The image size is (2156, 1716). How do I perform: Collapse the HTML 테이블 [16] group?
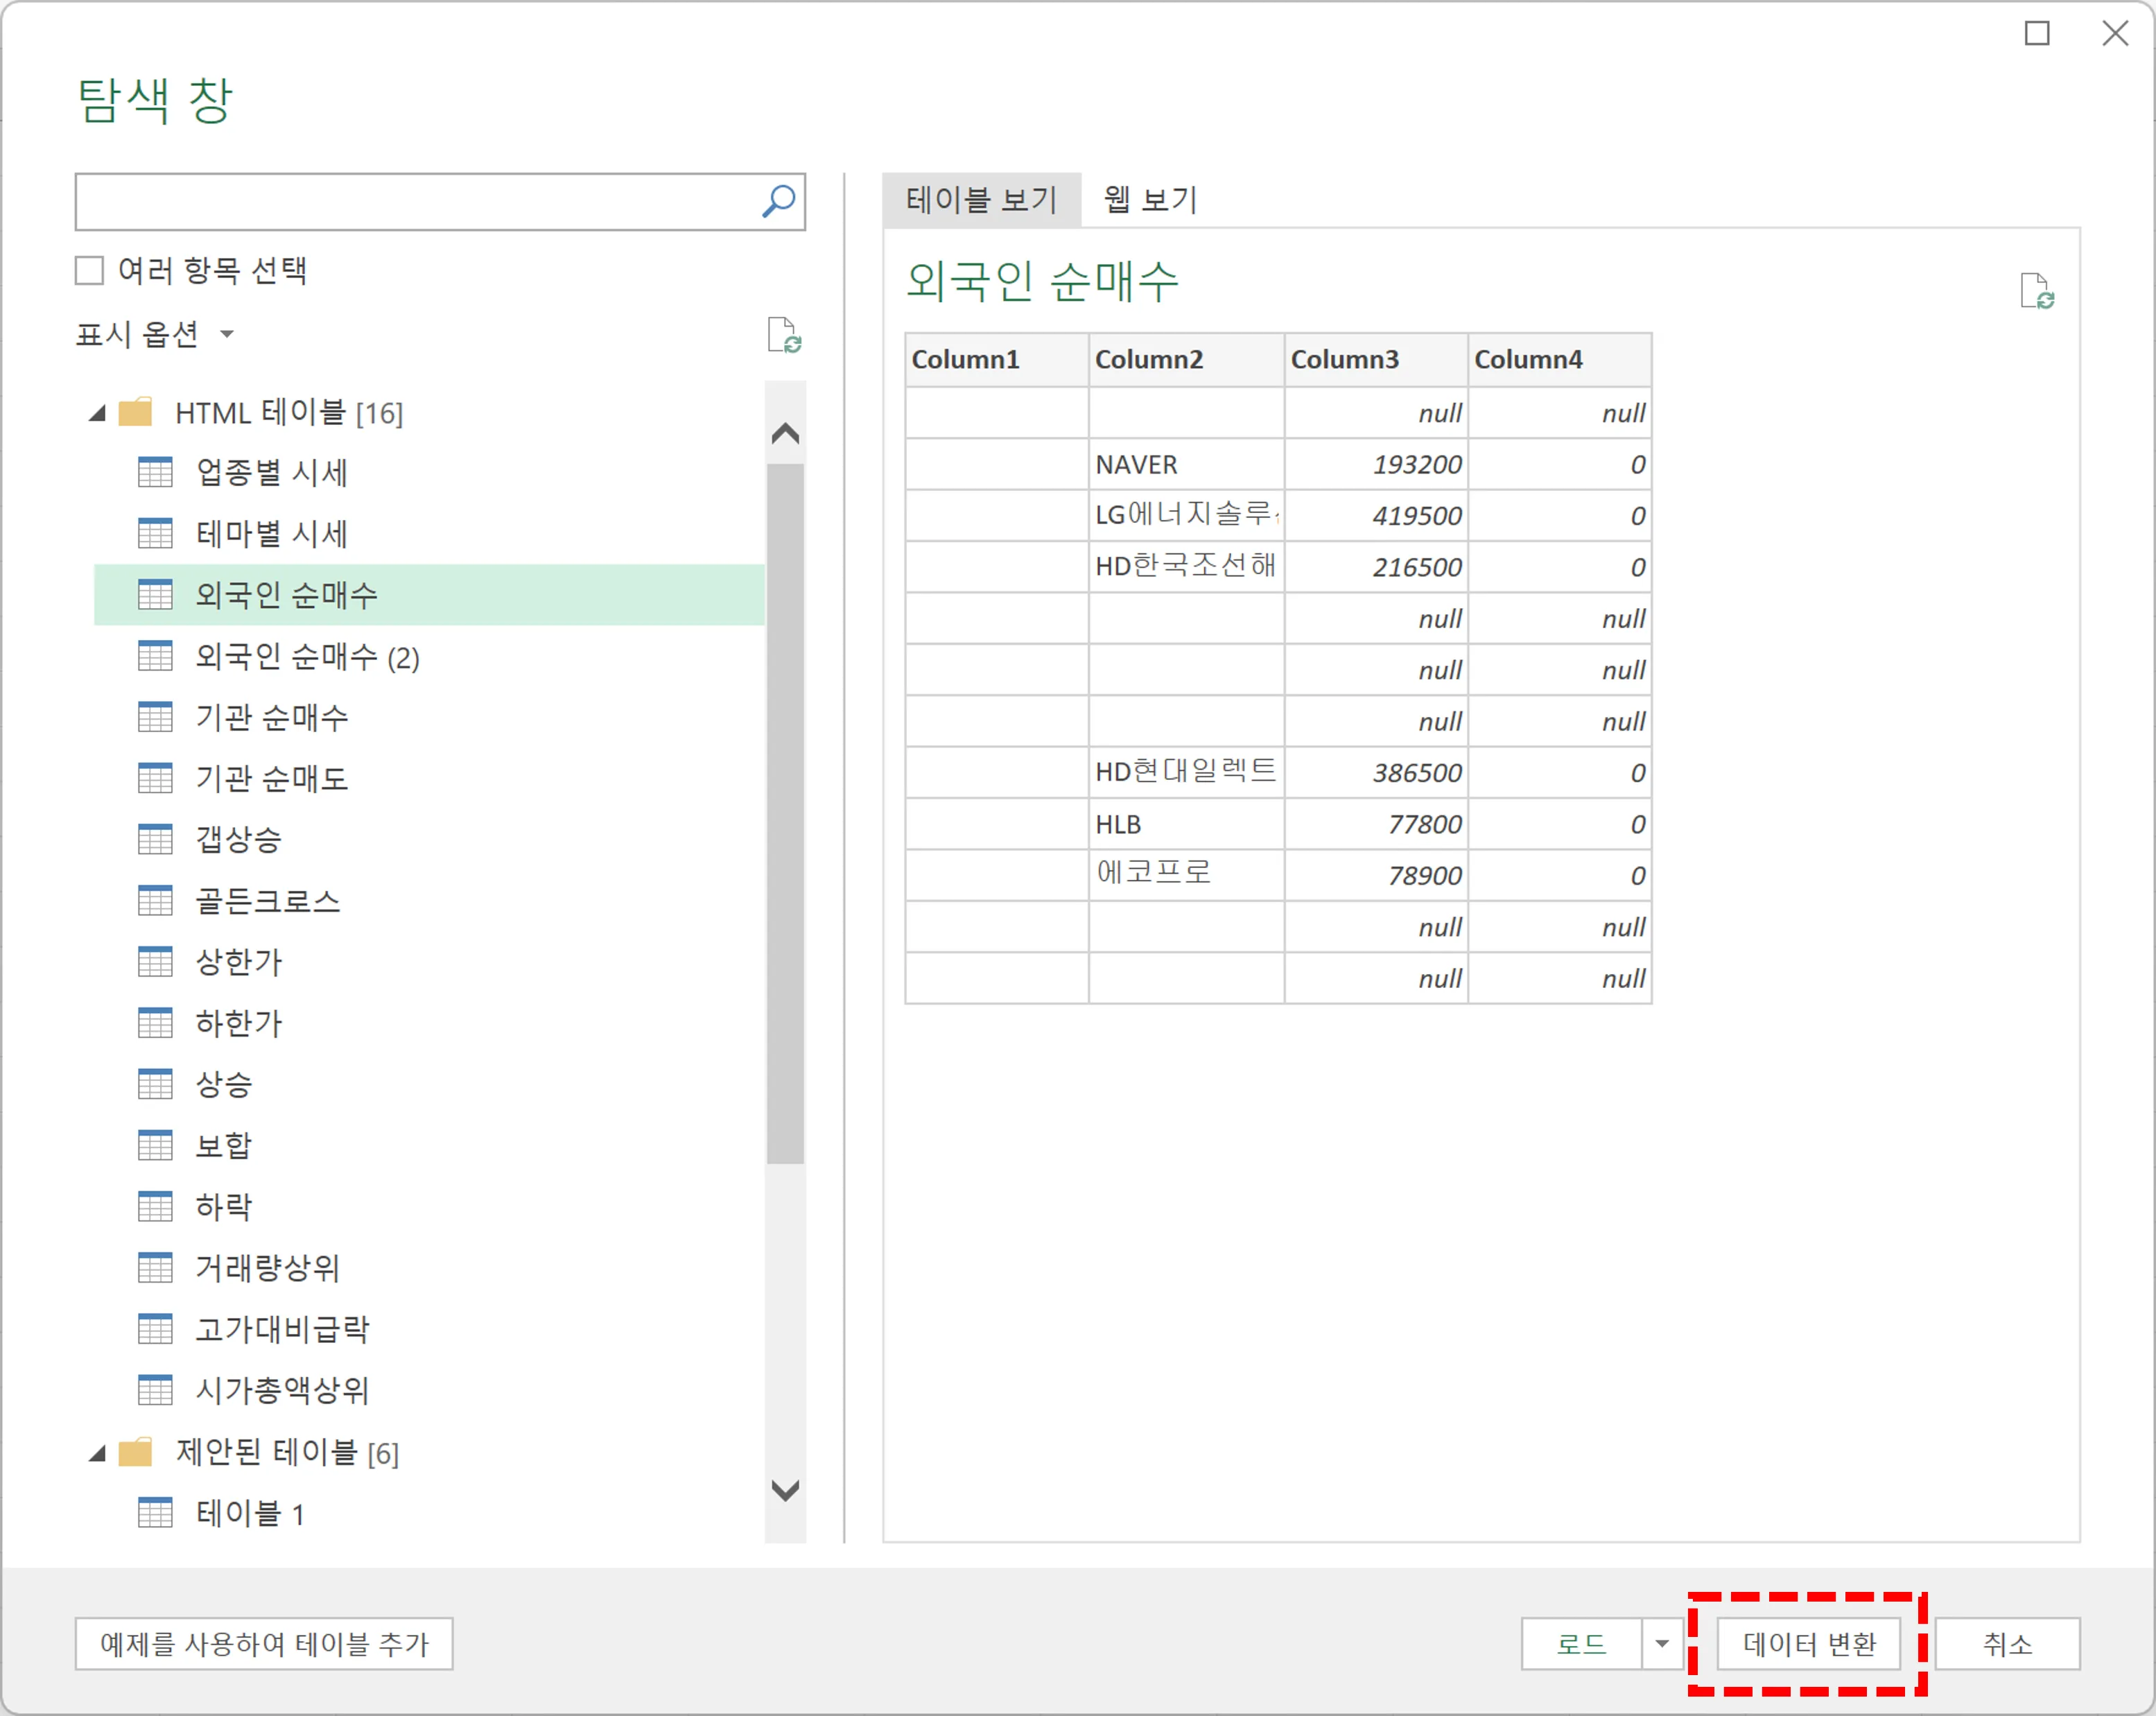click(97, 413)
